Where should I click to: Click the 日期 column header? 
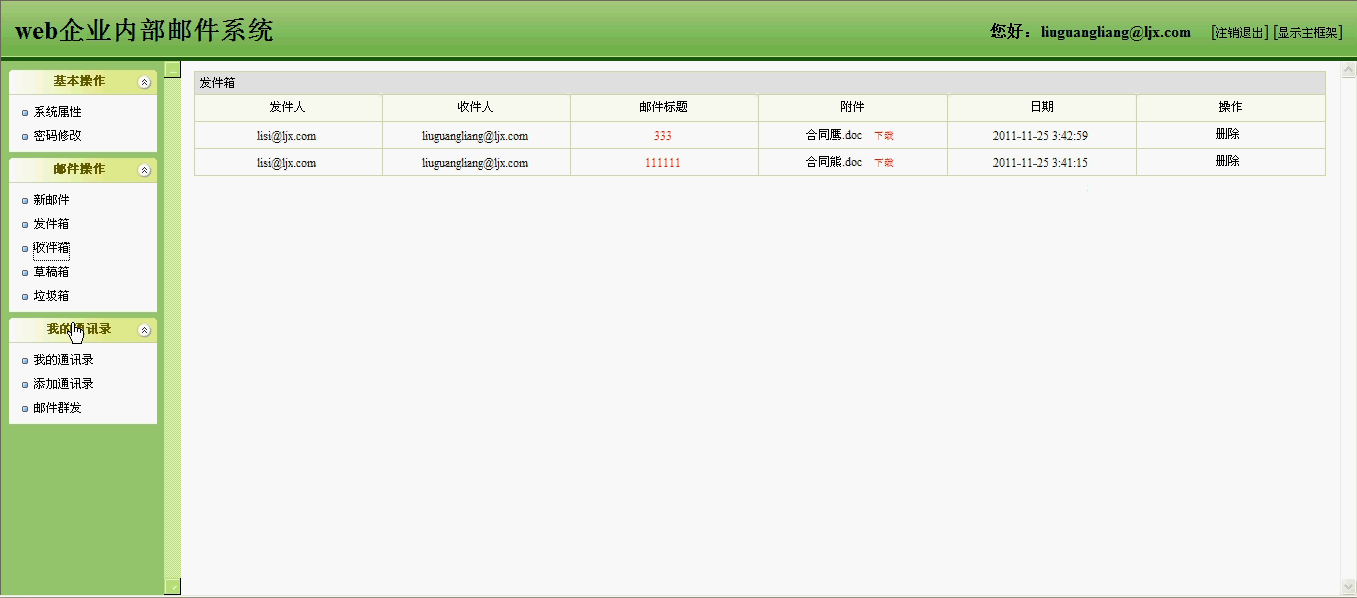click(x=1042, y=107)
